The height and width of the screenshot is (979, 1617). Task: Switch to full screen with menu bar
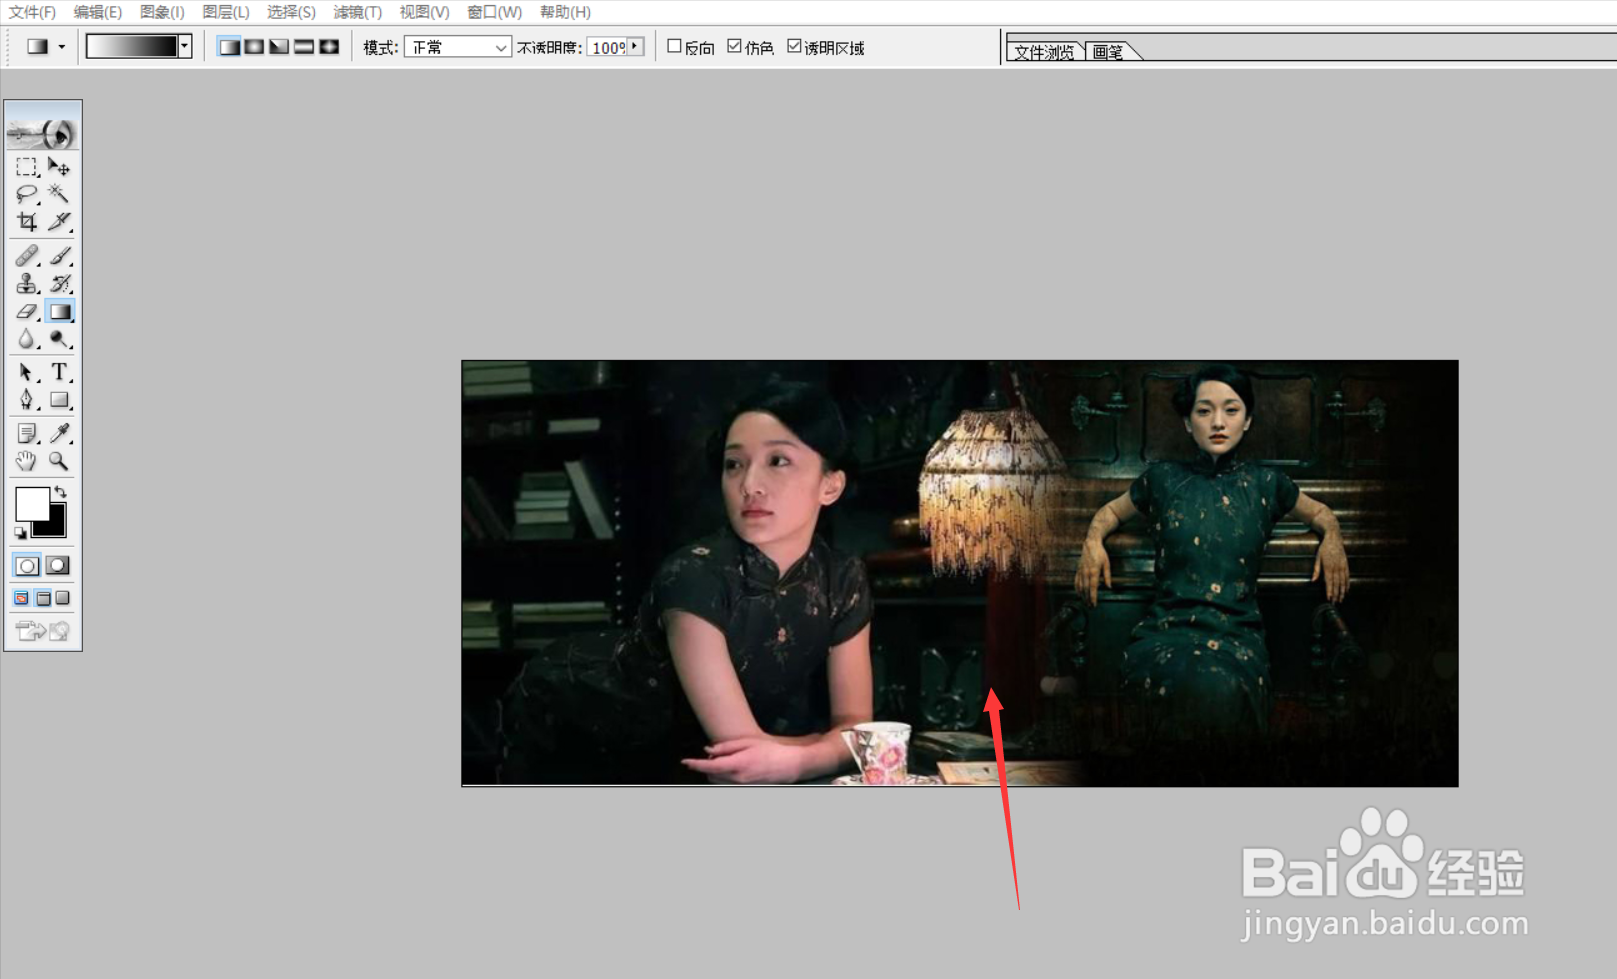[43, 598]
